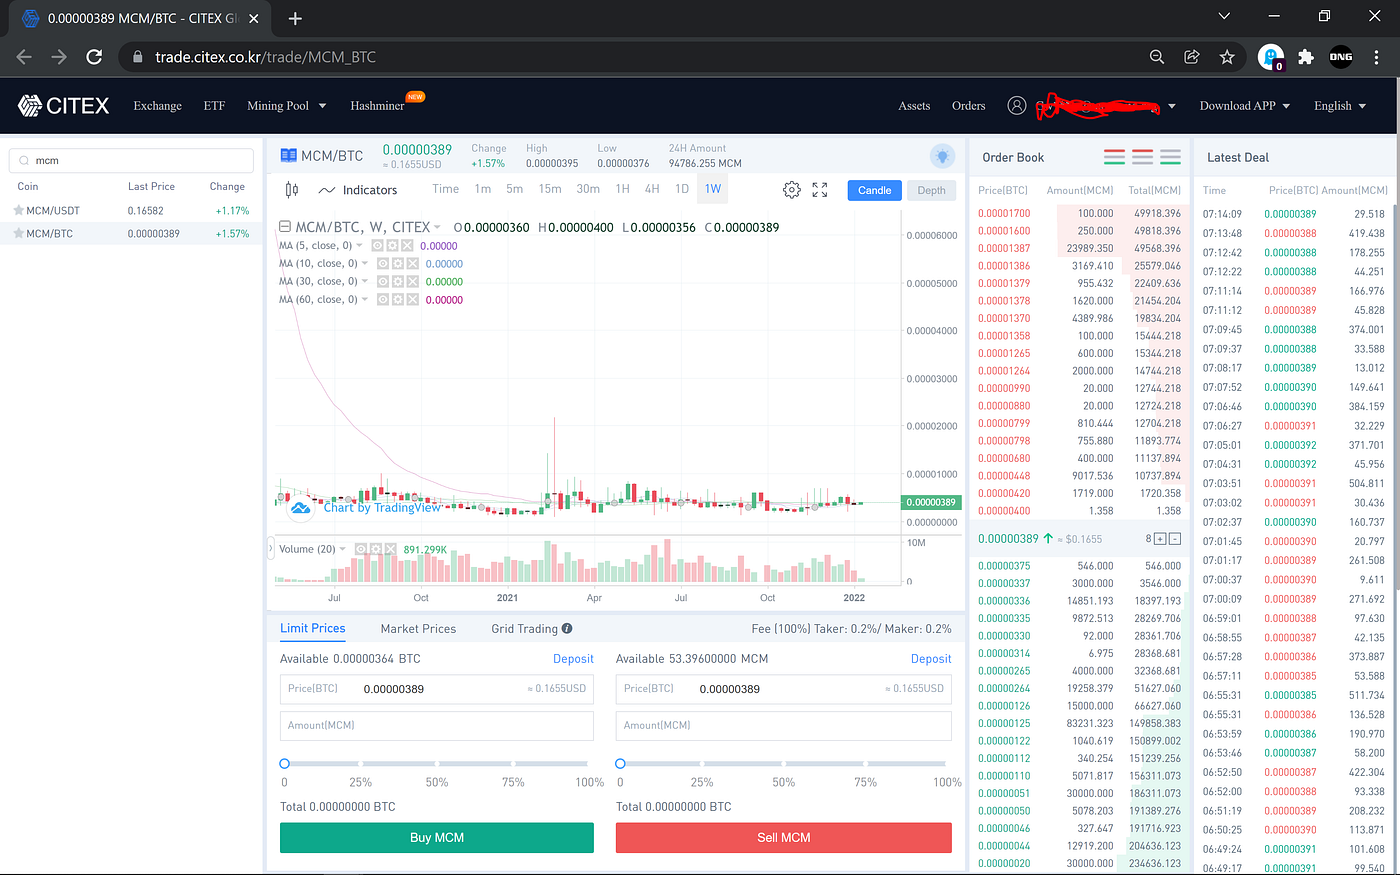
Task: Switch to Market Prices tab
Action: pyautogui.click(x=418, y=629)
